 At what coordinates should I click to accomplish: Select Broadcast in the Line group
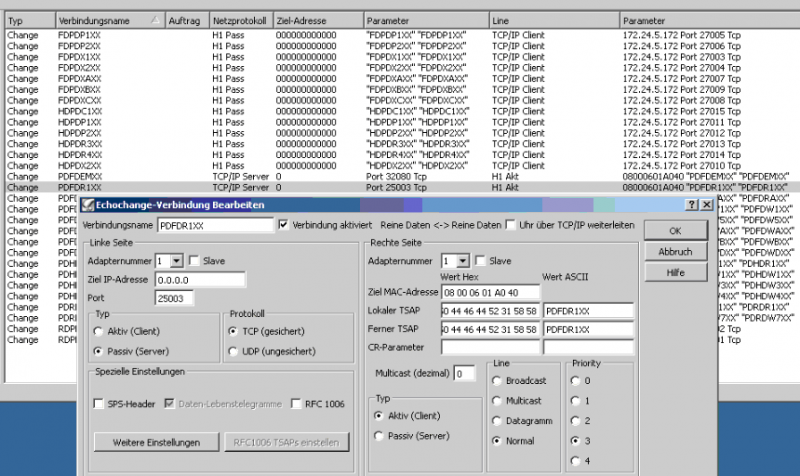point(498,381)
